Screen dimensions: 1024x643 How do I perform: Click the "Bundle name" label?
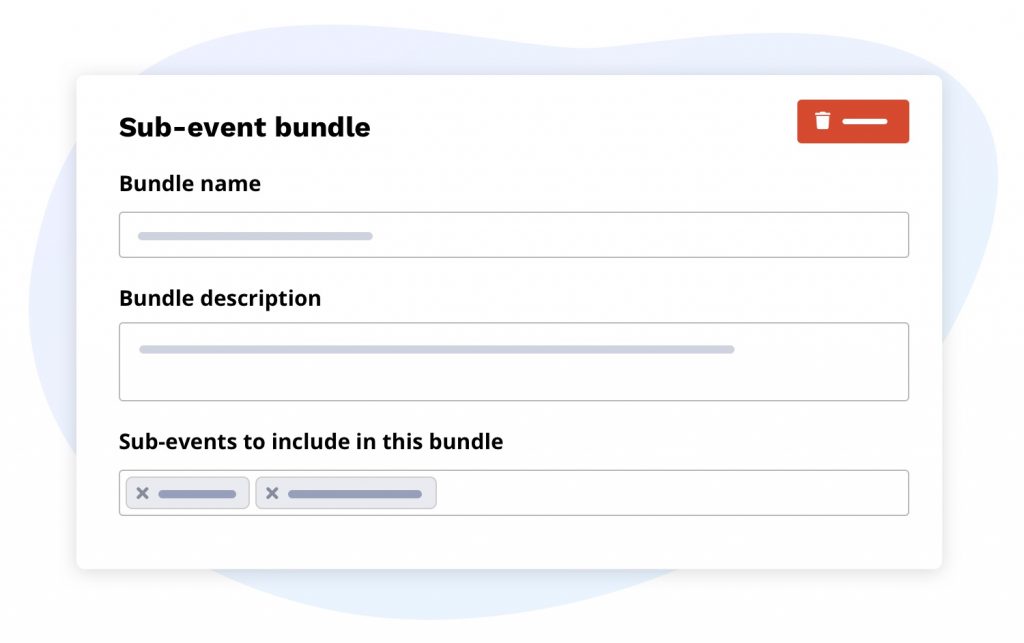click(x=189, y=184)
